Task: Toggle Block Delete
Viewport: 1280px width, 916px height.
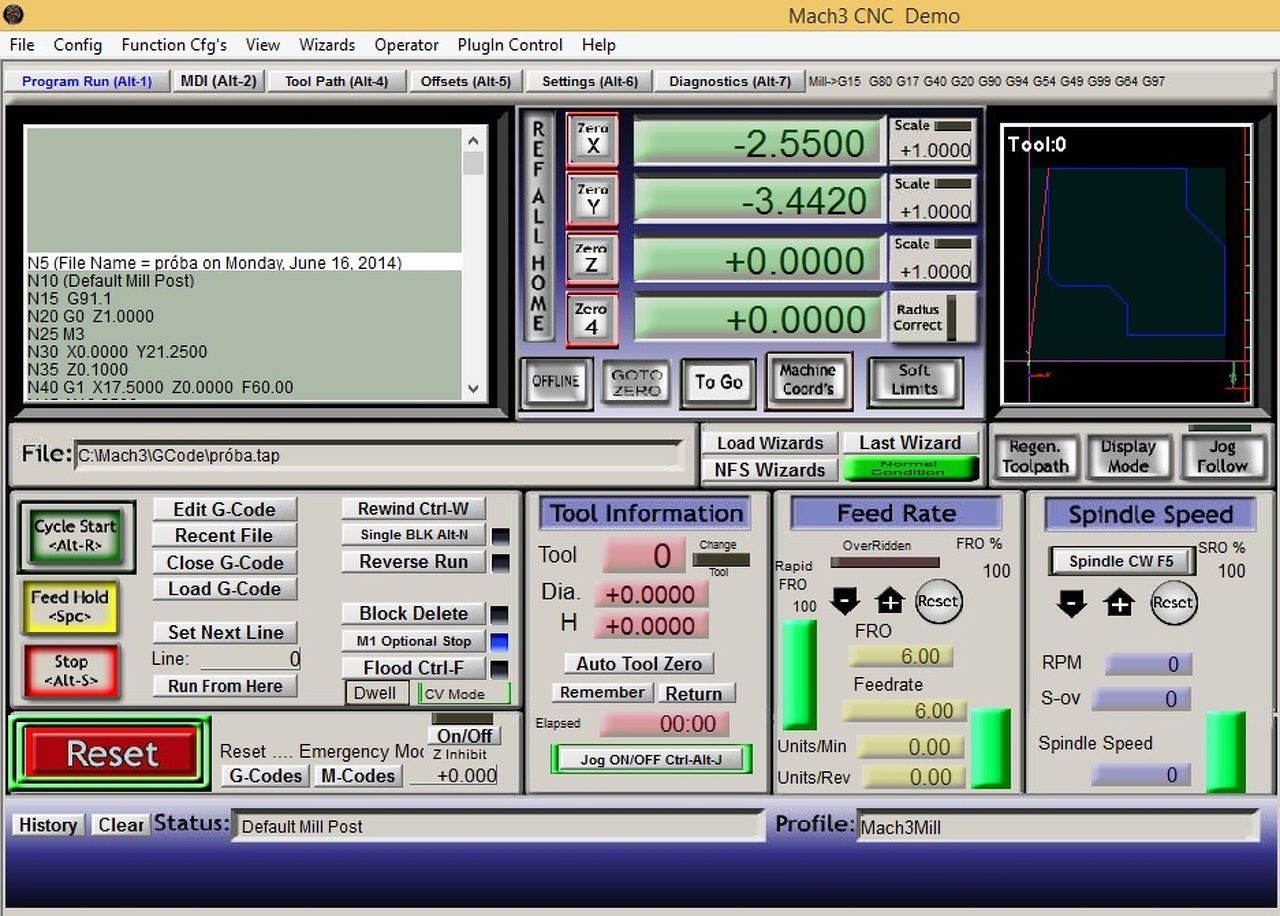Action: [414, 613]
